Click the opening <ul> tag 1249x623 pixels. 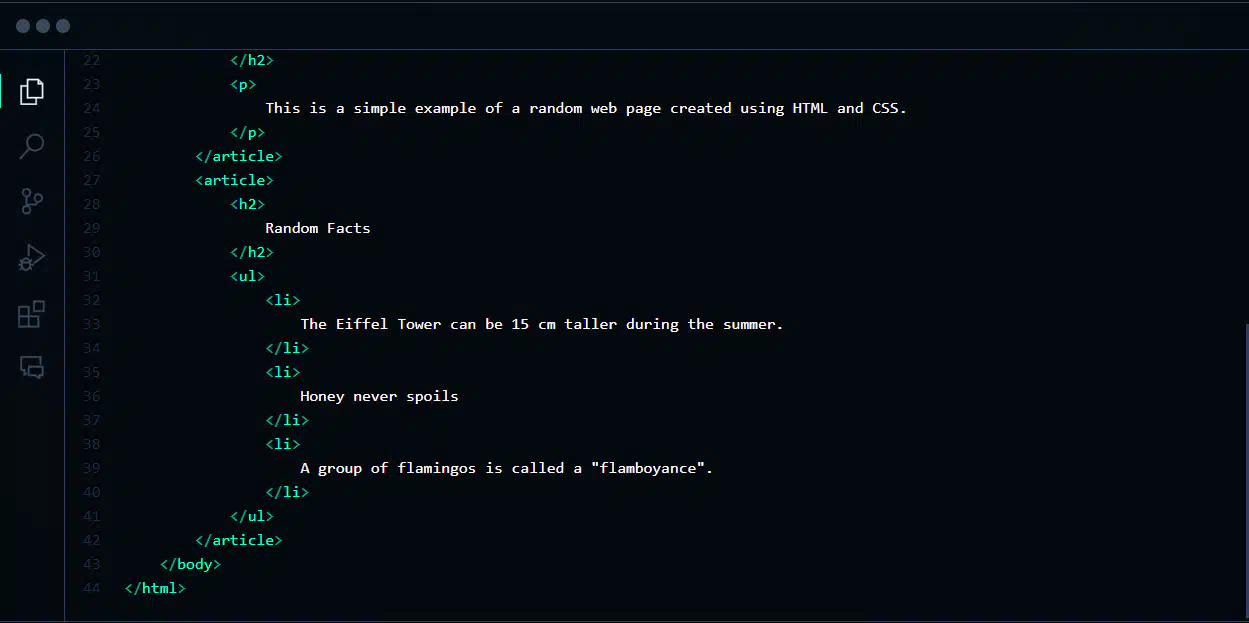[x=247, y=276]
